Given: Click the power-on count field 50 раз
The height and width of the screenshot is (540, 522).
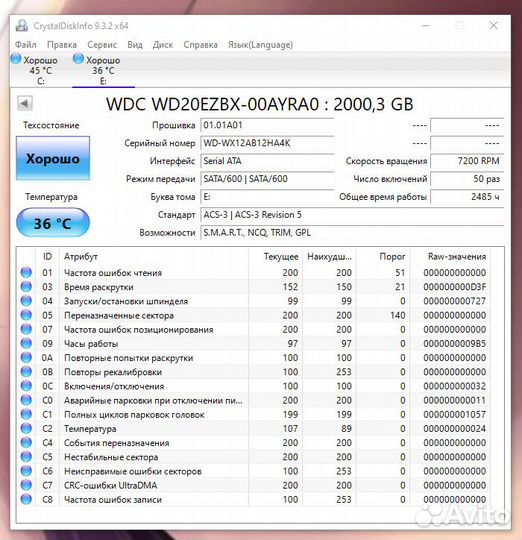Looking at the screenshot, I should click(467, 179).
